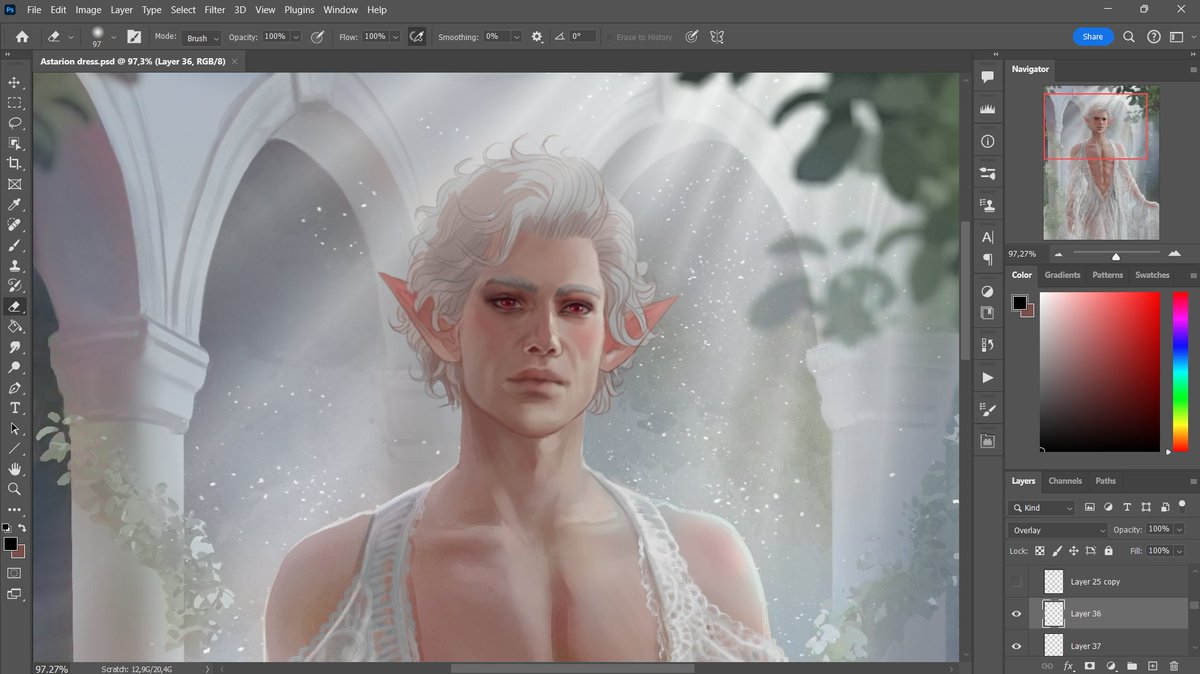The height and width of the screenshot is (674, 1200).
Task: Select the Lasso tool
Action: [x=14, y=124]
